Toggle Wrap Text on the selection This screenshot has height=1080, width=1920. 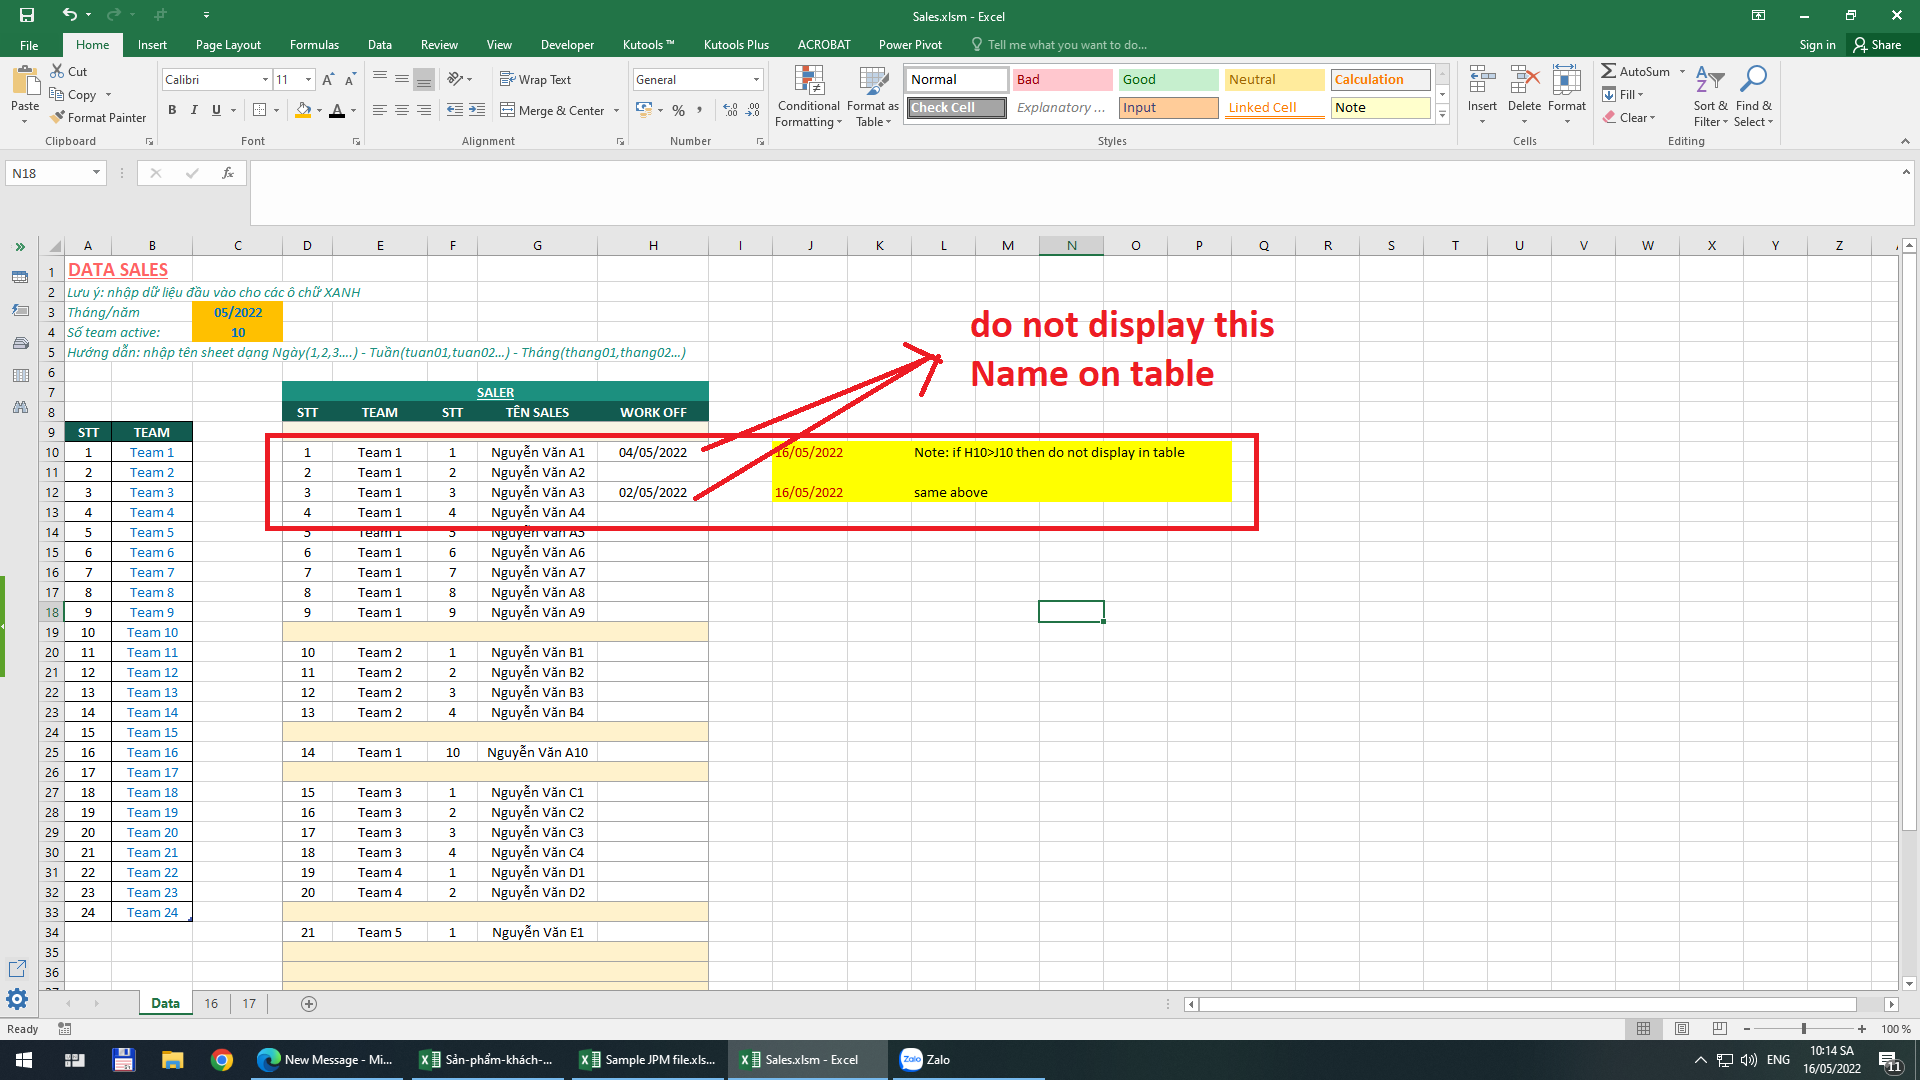tap(535, 80)
